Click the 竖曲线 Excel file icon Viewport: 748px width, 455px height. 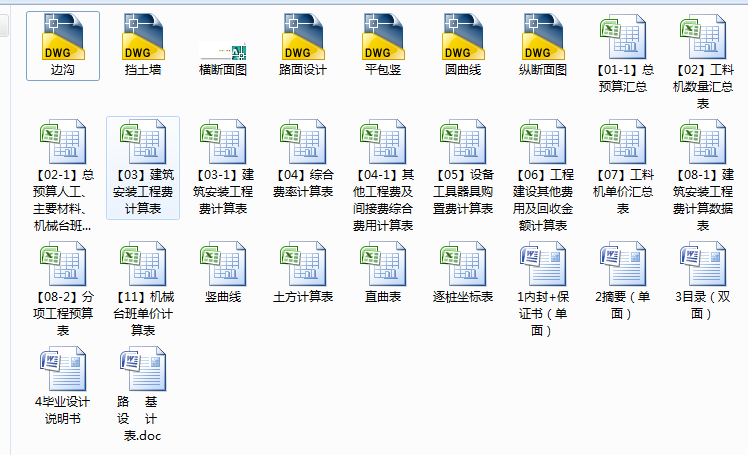(223, 264)
